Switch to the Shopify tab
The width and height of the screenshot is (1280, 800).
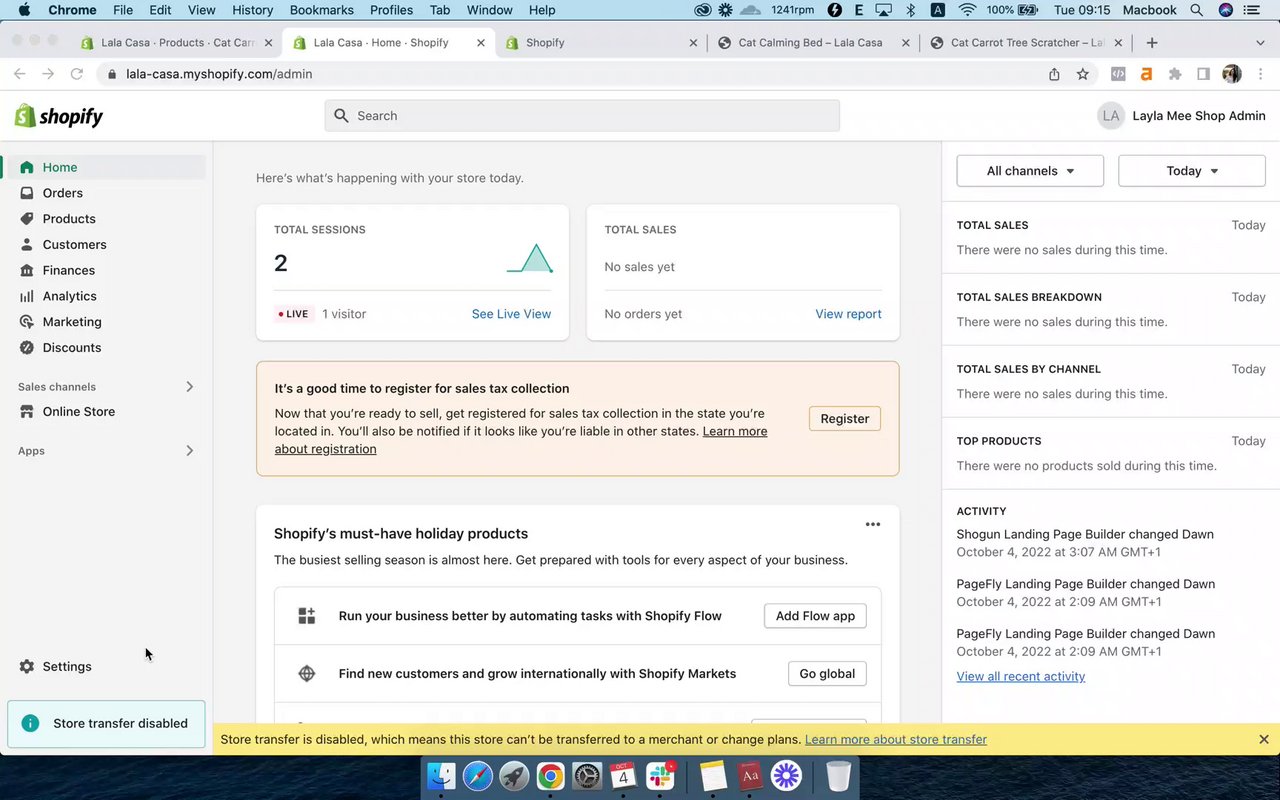(602, 43)
